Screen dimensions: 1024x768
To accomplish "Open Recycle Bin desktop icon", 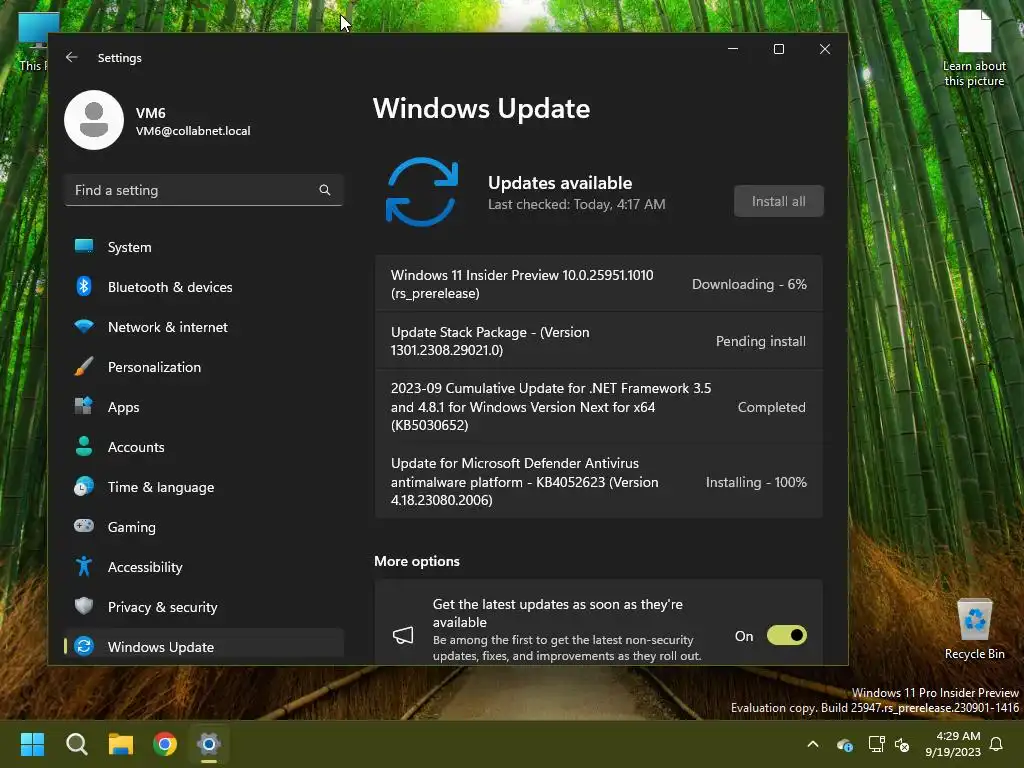I will 974,629.
